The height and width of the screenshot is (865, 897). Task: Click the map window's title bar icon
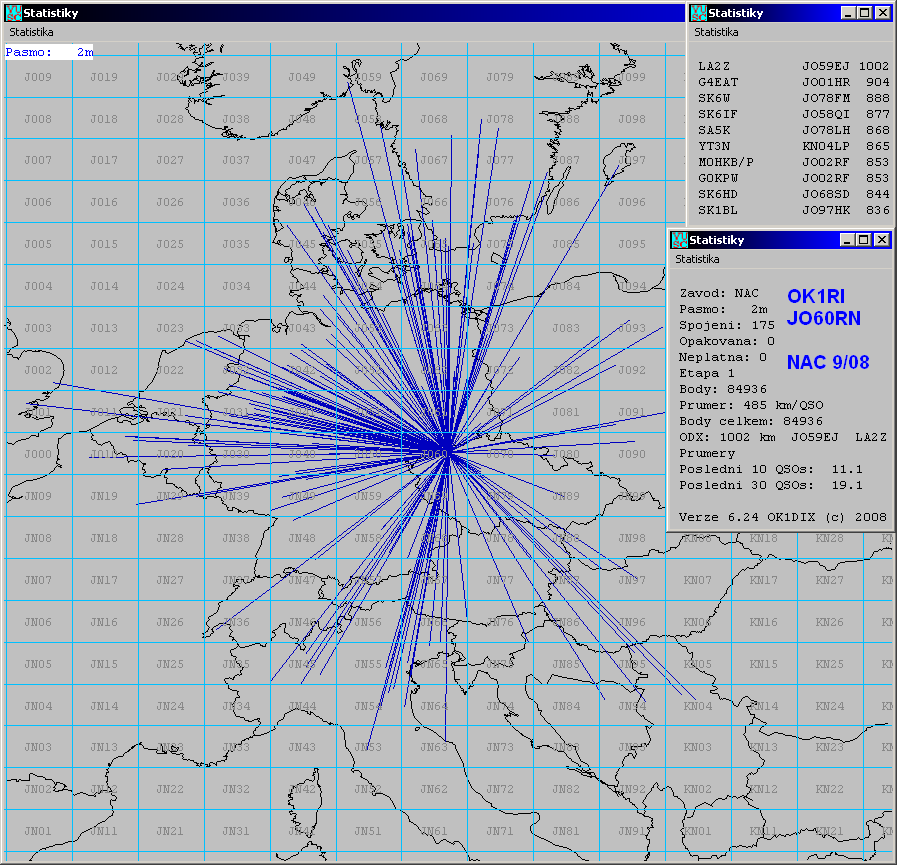tap(12, 13)
